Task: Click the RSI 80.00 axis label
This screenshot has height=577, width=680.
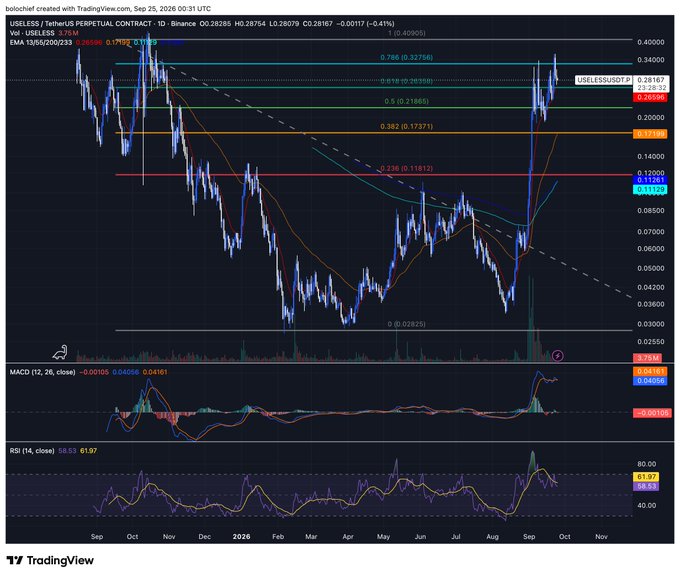Action: coord(647,464)
